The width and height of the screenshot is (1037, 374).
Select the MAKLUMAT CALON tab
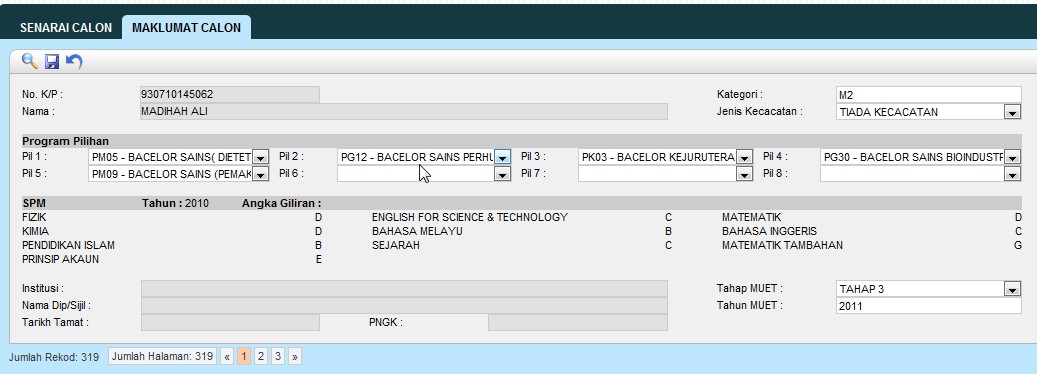click(x=187, y=28)
